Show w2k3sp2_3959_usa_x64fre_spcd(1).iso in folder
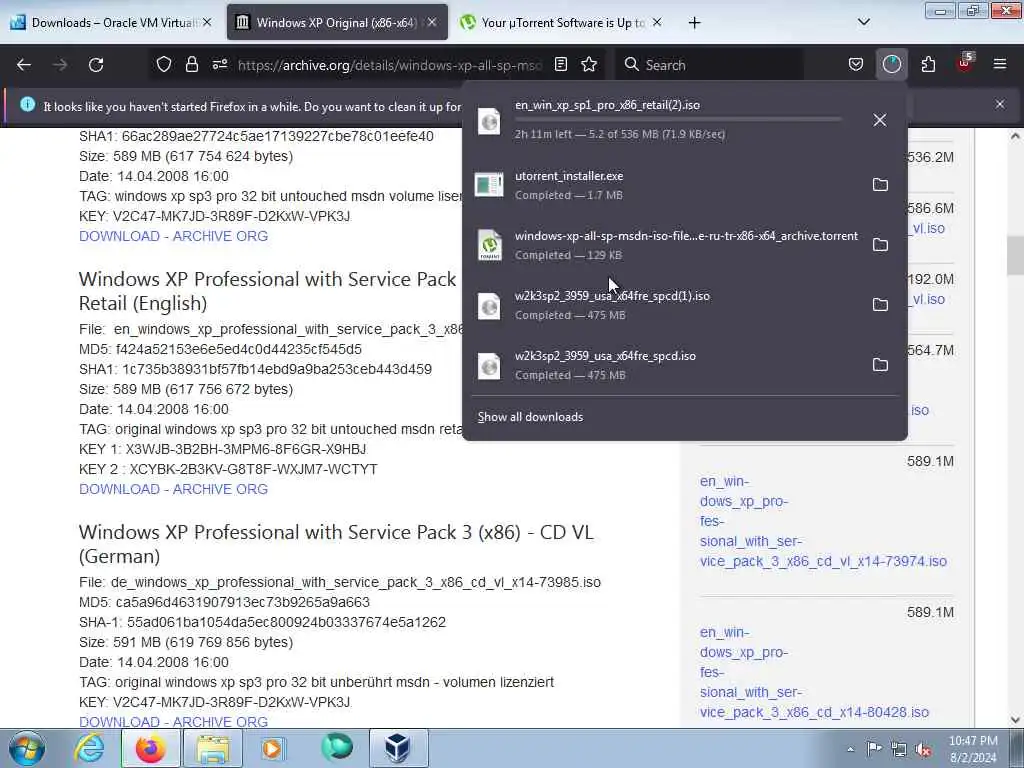1024x768 pixels. tap(880, 305)
